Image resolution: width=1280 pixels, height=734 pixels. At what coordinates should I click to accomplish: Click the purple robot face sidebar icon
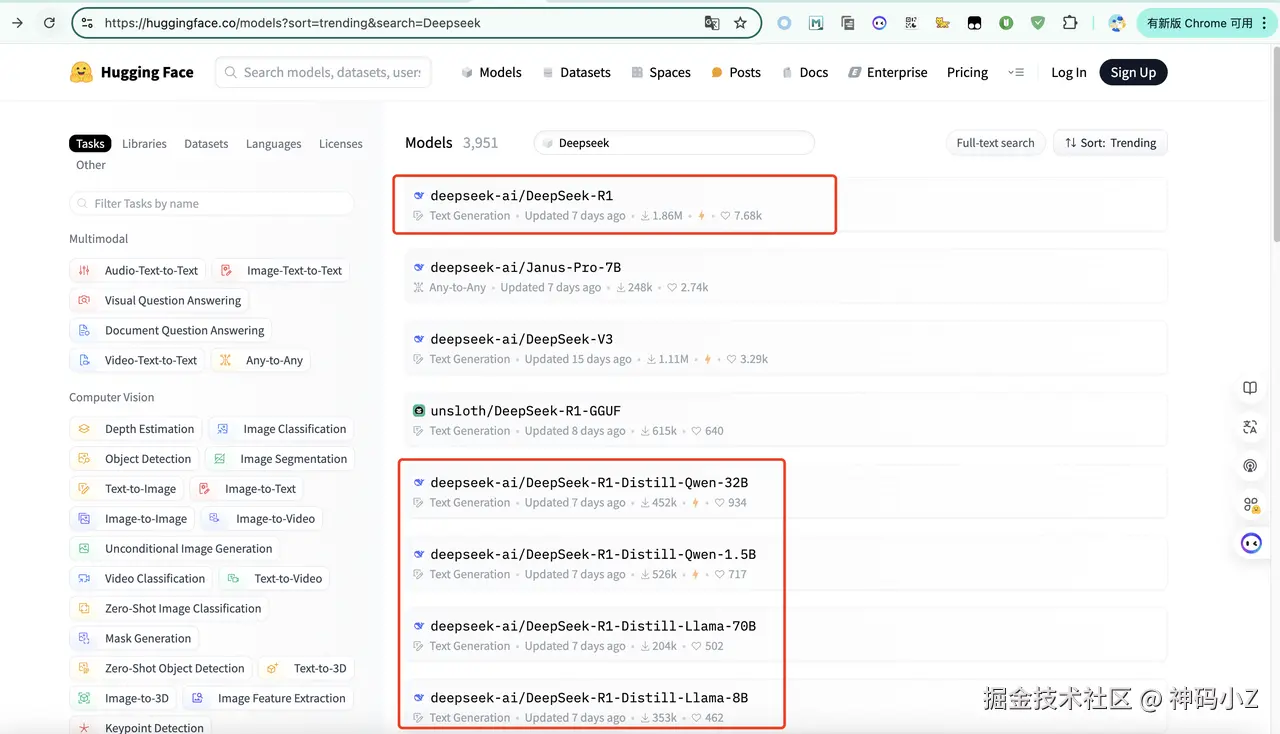(x=1251, y=543)
